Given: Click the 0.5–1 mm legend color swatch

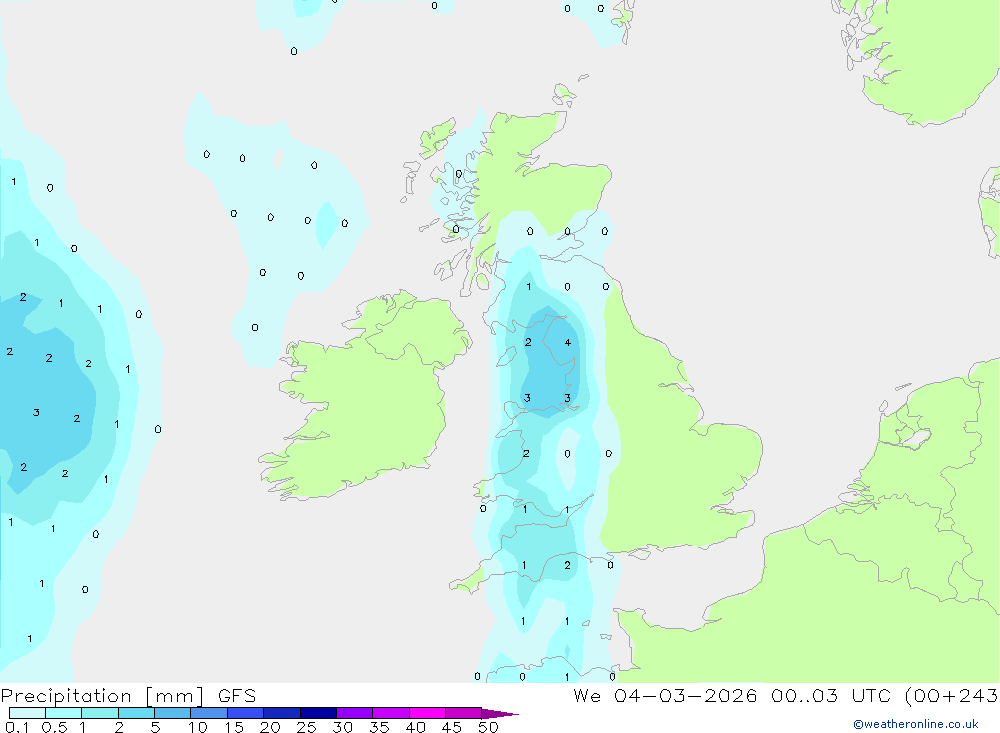Looking at the screenshot, I should click(x=64, y=713).
